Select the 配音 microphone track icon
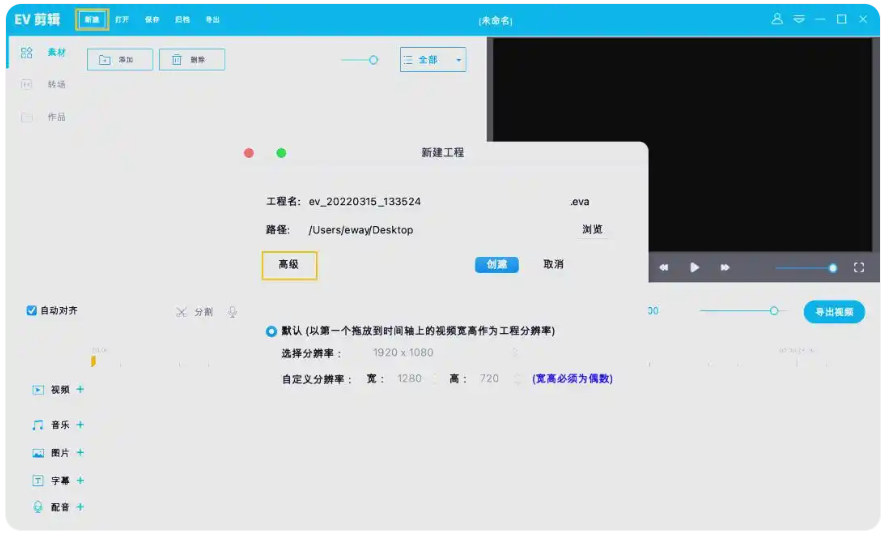Viewport: 885px width, 533px height. coord(38,507)
